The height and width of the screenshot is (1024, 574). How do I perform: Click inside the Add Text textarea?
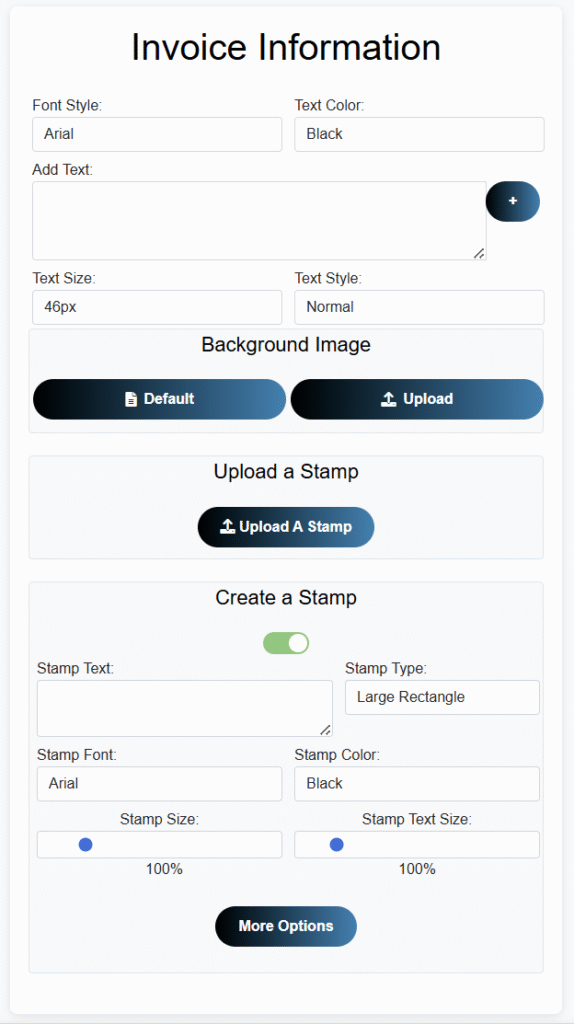259,221
